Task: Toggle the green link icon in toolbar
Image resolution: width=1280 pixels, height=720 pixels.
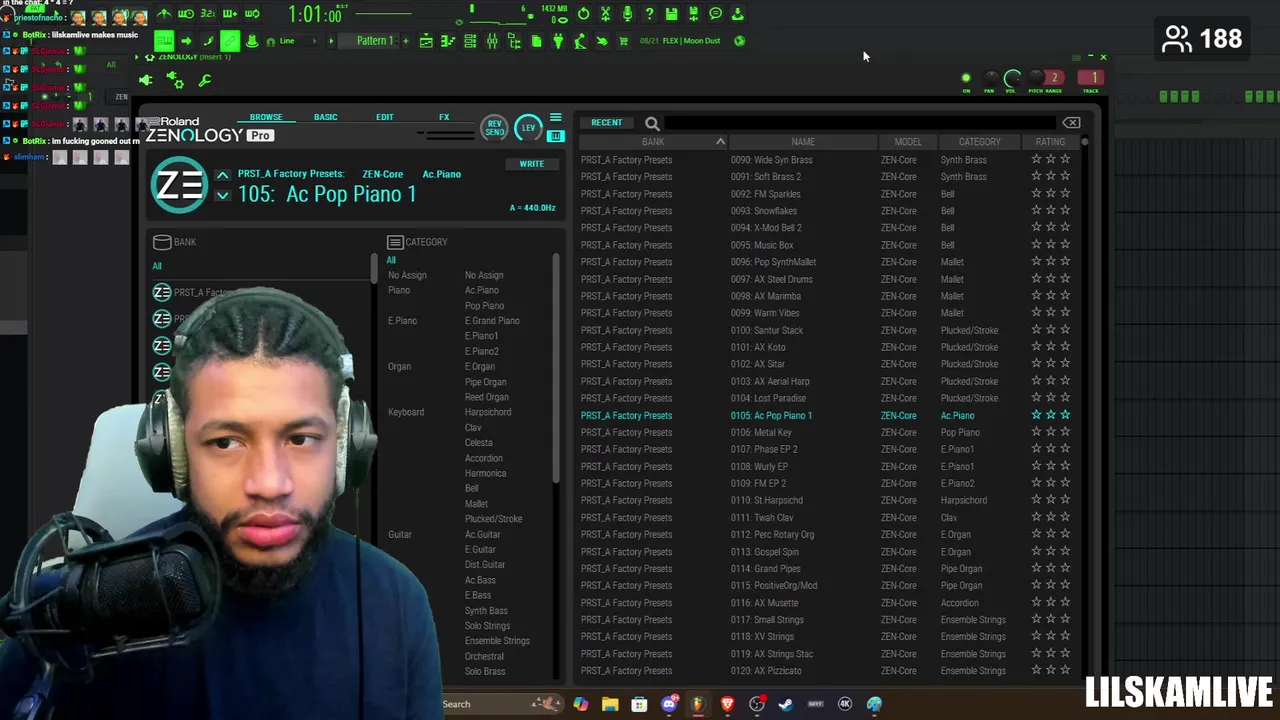Action: click(x=230, y=41)
